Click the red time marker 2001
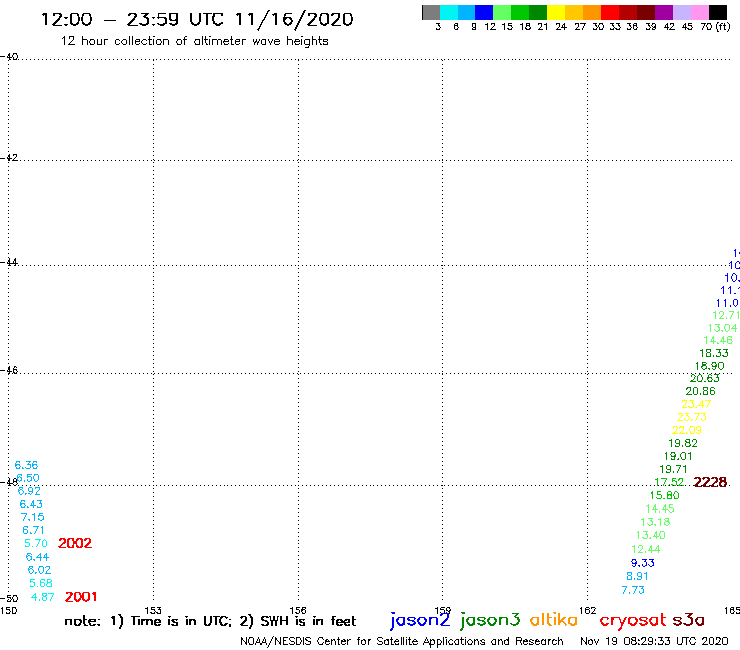 (x=81, y=597)
